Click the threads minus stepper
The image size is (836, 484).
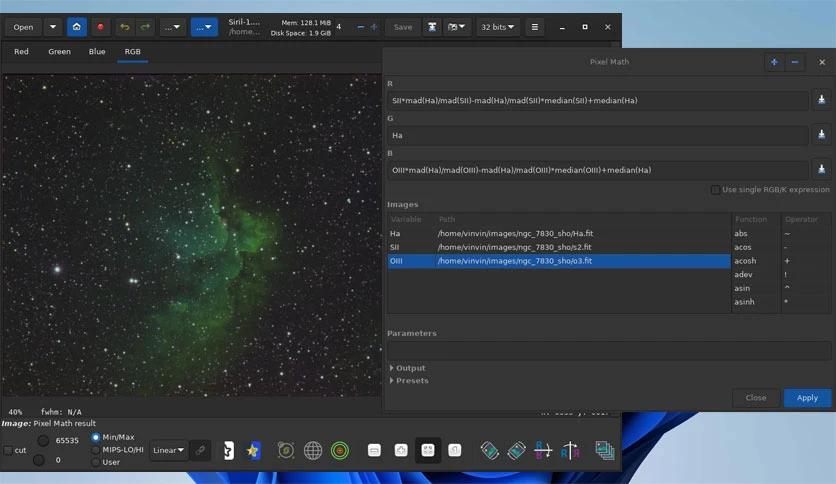coord(361,27)
